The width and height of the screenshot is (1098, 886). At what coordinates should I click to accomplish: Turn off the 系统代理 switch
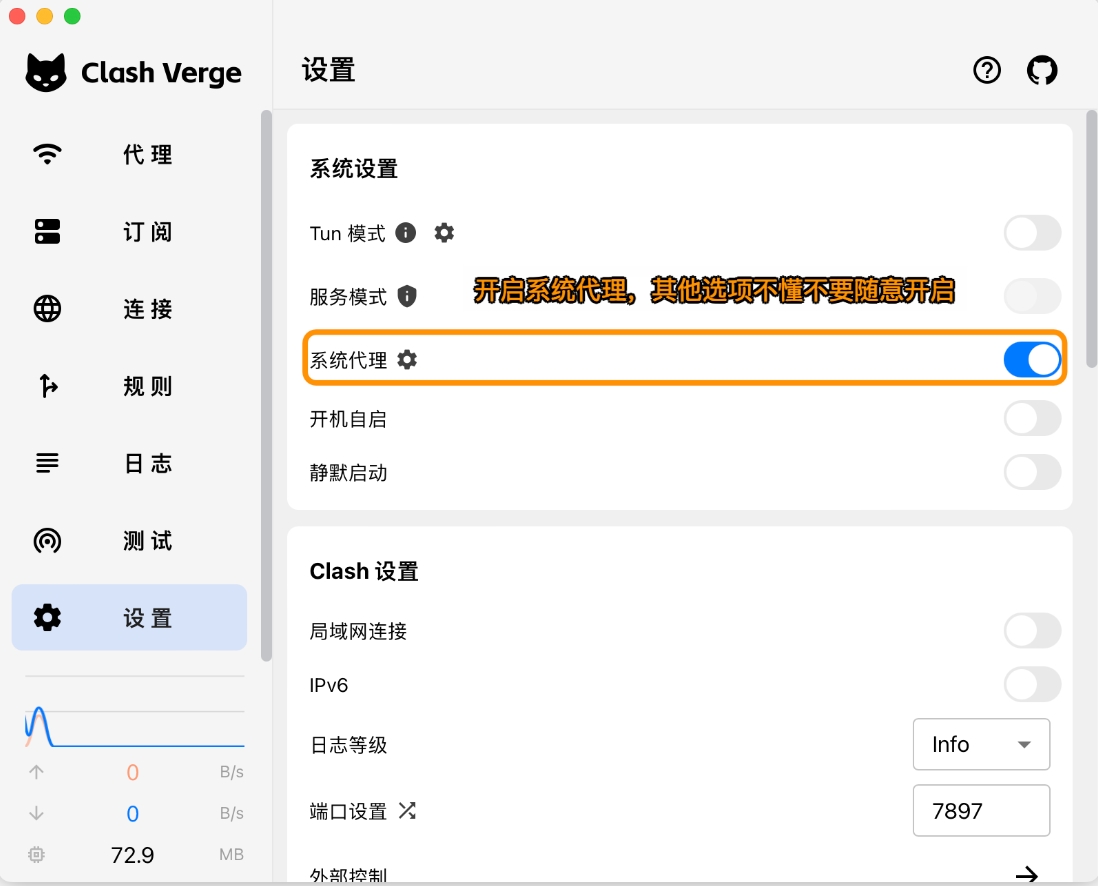click(x=1031, y=358)
